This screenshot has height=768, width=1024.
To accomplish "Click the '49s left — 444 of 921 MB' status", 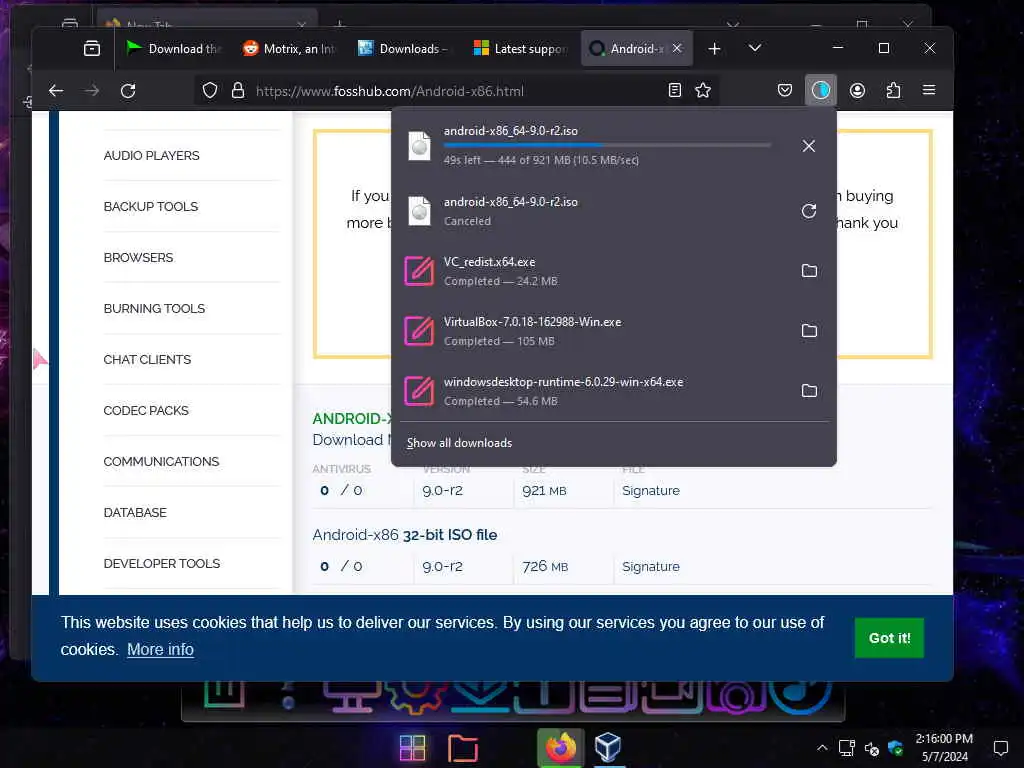I will tap(541, 160).
